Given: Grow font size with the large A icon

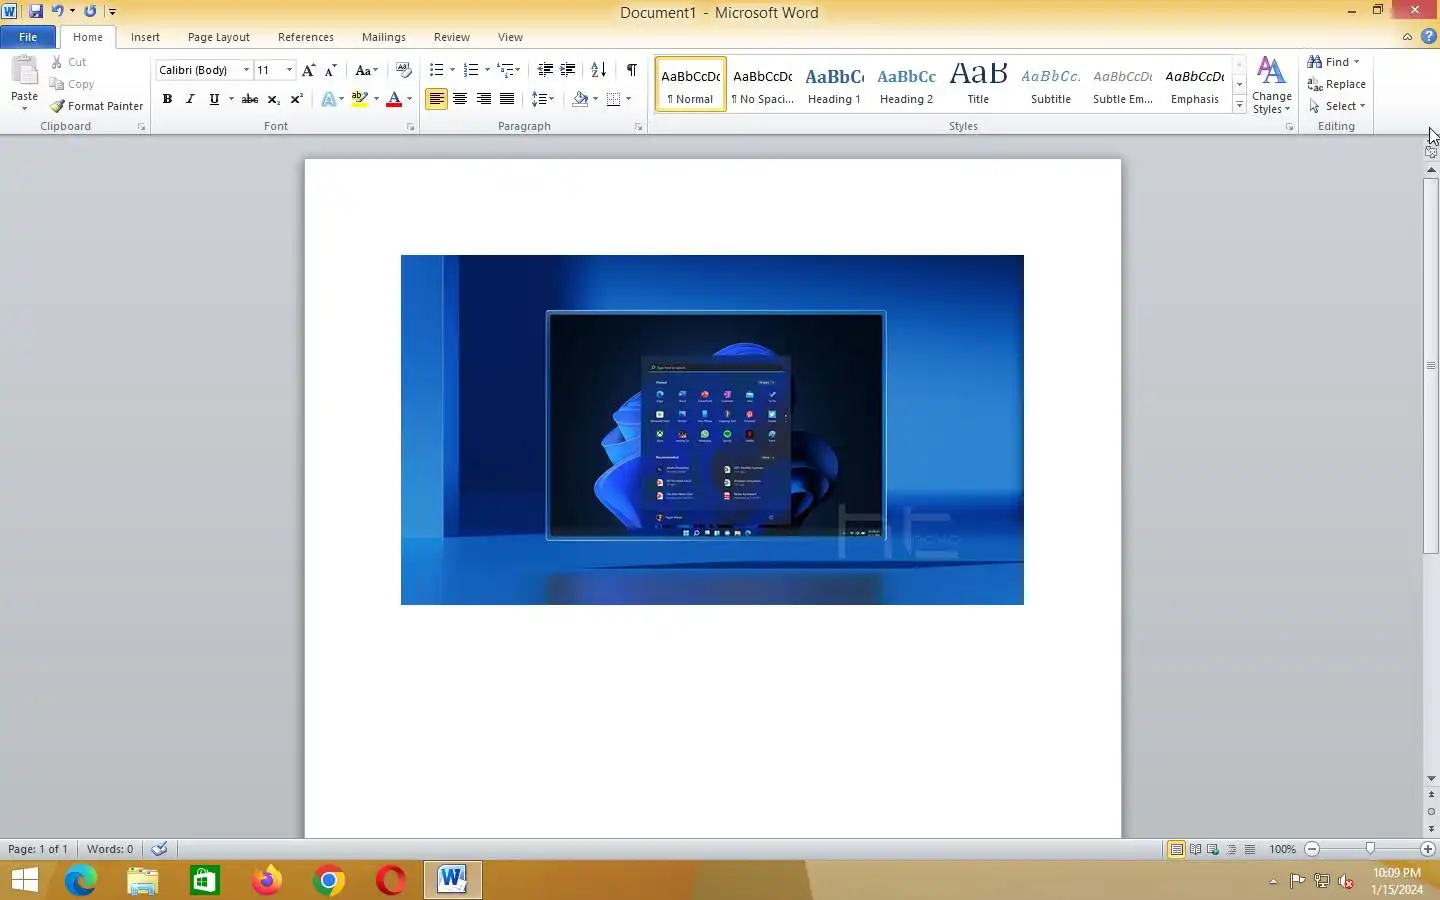Looking at the screenshot, I should point(308,70).
